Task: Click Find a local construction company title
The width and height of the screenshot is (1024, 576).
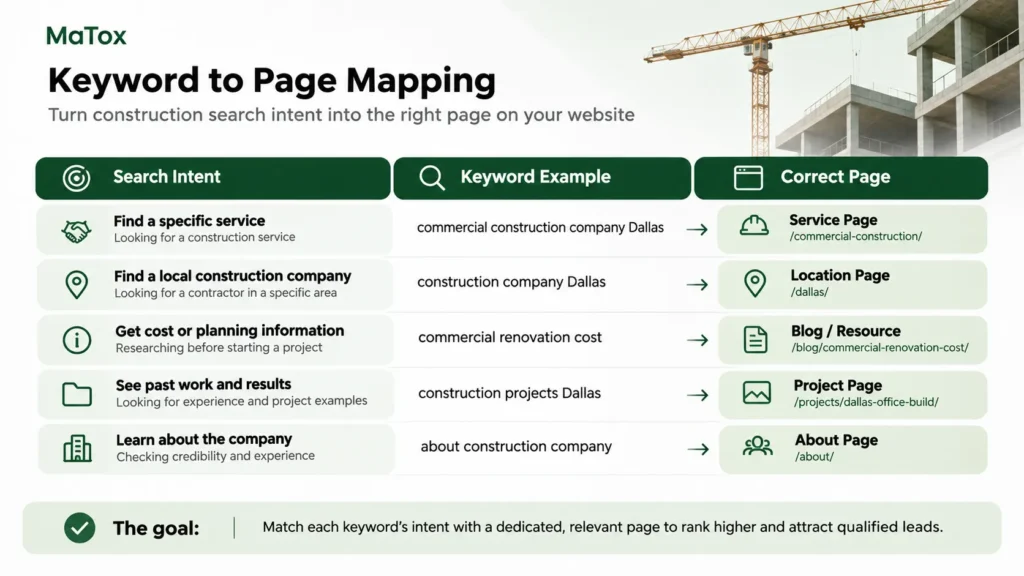Action: (x=232, y=276)
